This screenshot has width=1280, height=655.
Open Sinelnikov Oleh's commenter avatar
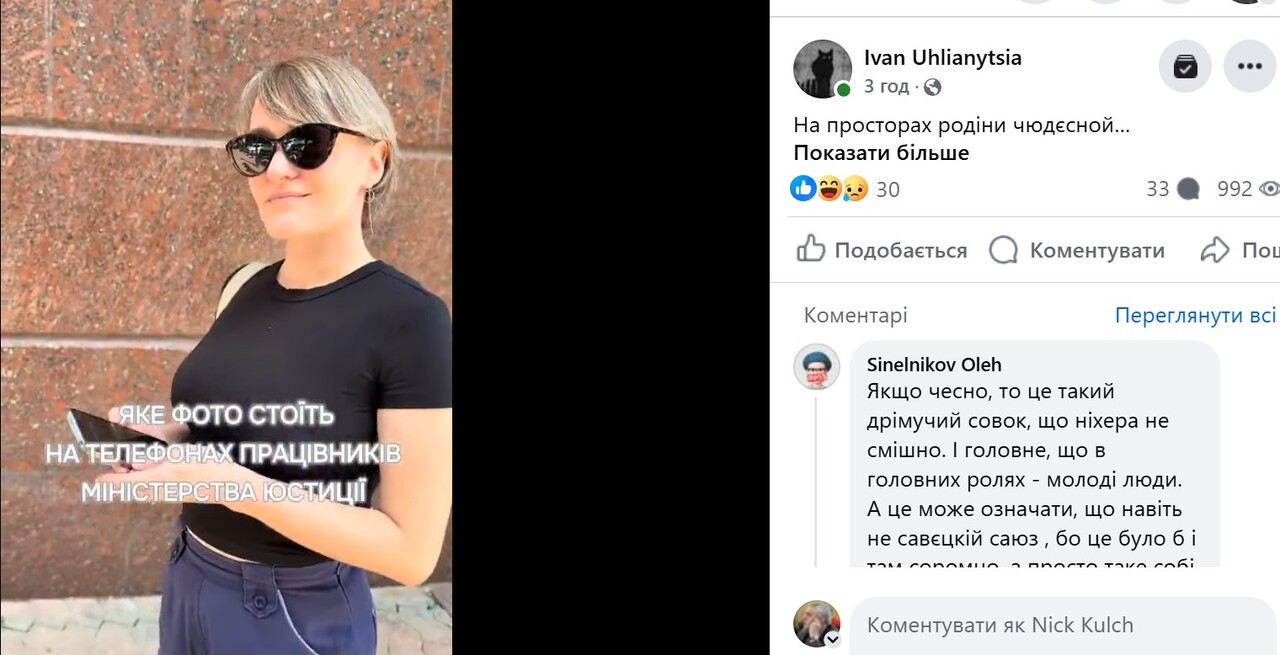tap(816, 366)
